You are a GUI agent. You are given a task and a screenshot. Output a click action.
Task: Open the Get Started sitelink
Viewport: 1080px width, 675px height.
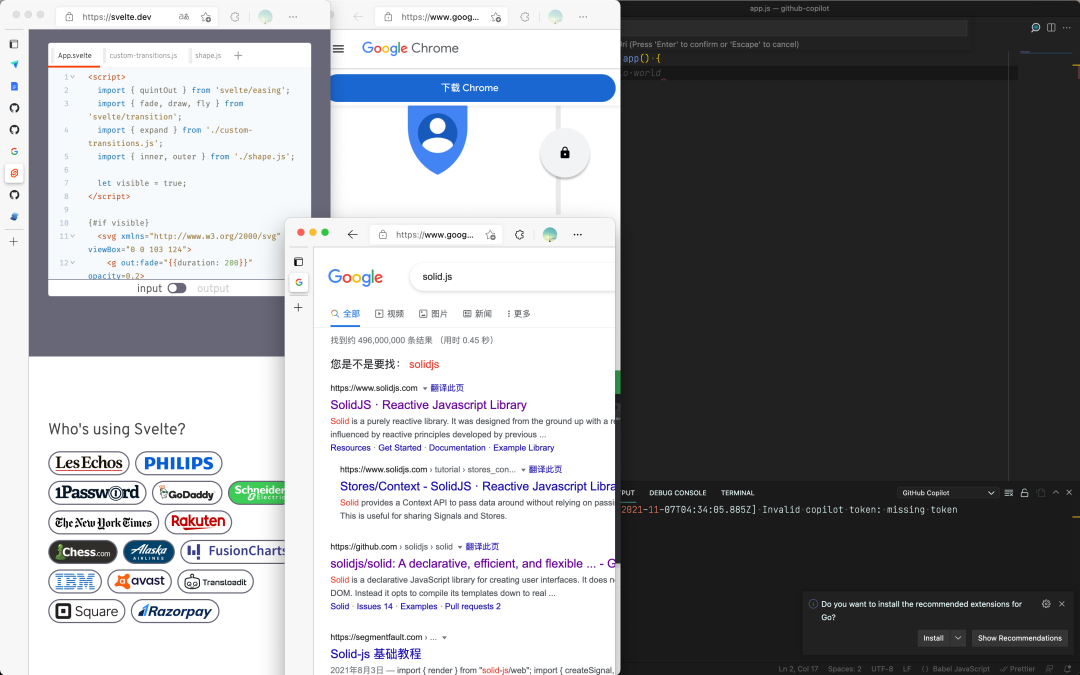coord(399,448)
